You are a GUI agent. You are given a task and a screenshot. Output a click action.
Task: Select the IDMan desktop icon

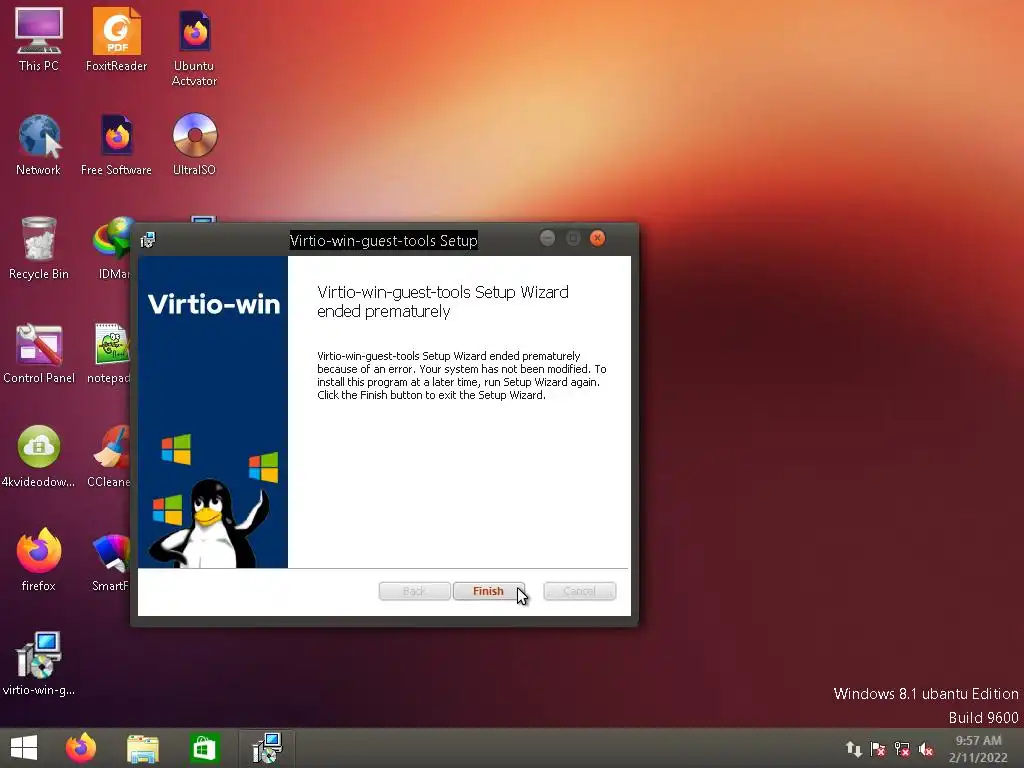click(x=112, y=248)
